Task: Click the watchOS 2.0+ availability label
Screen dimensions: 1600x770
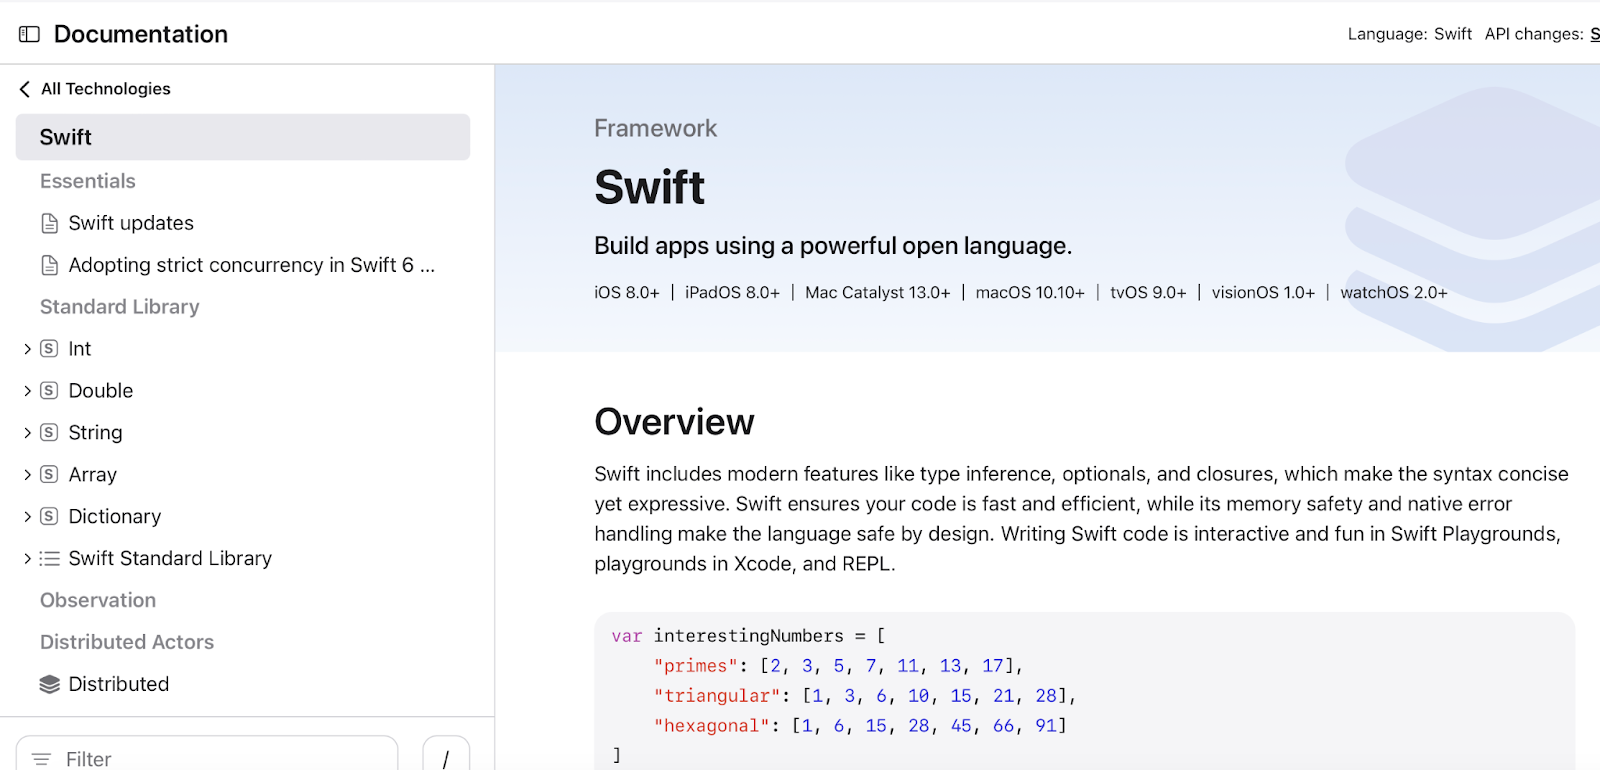Action: tap(1394, 293)
